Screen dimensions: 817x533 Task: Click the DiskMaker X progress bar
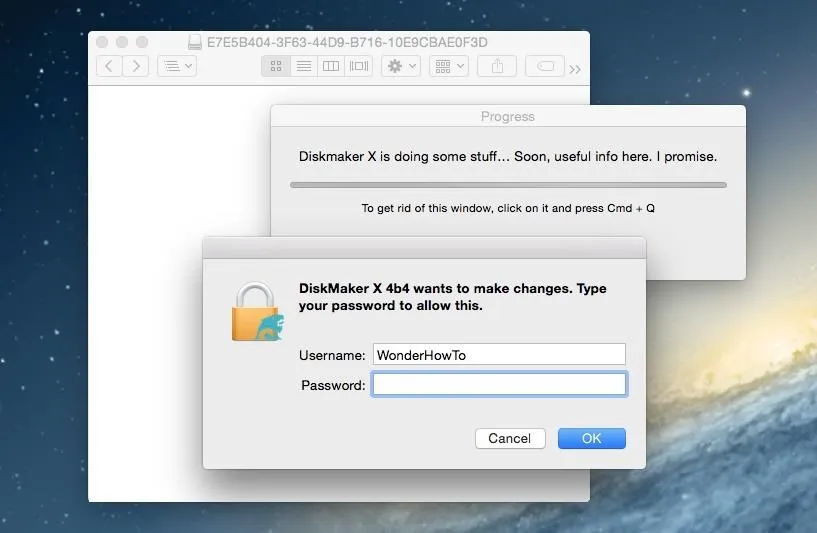coord(507,185)
